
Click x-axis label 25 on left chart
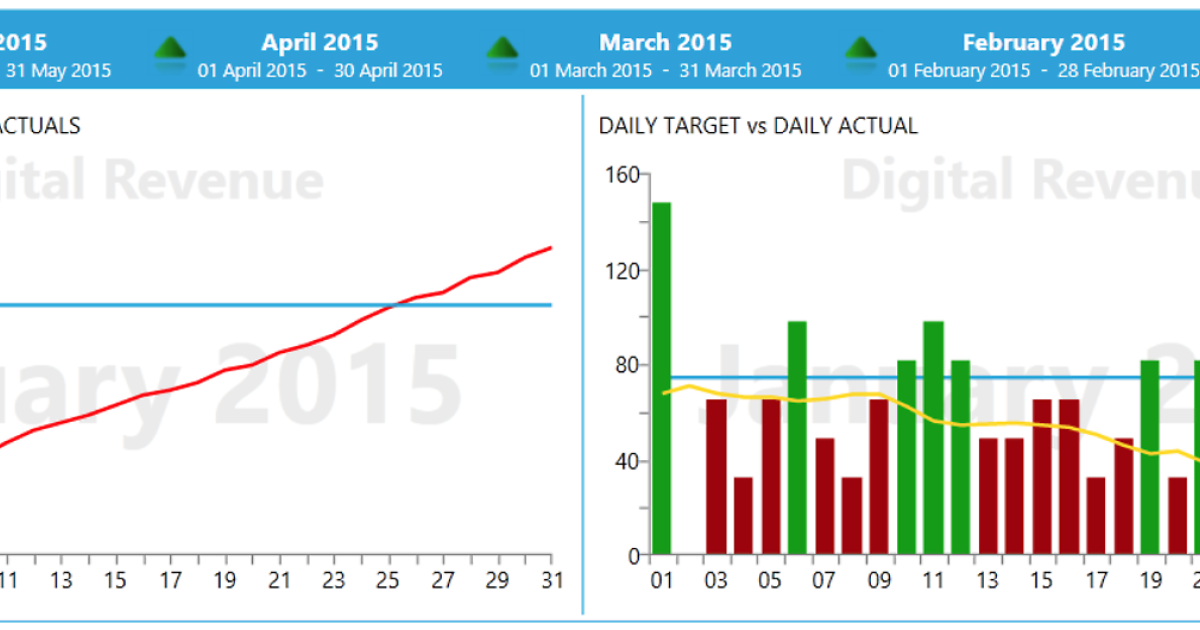pyautogui.click(x=387, y=580)
